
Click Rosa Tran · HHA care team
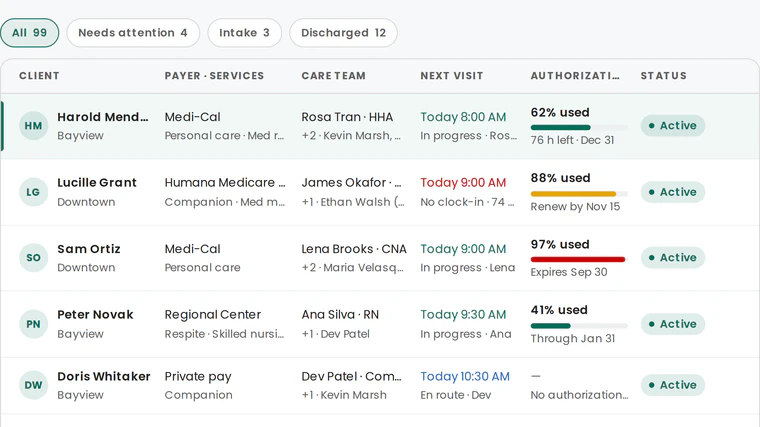coord(347,117)
